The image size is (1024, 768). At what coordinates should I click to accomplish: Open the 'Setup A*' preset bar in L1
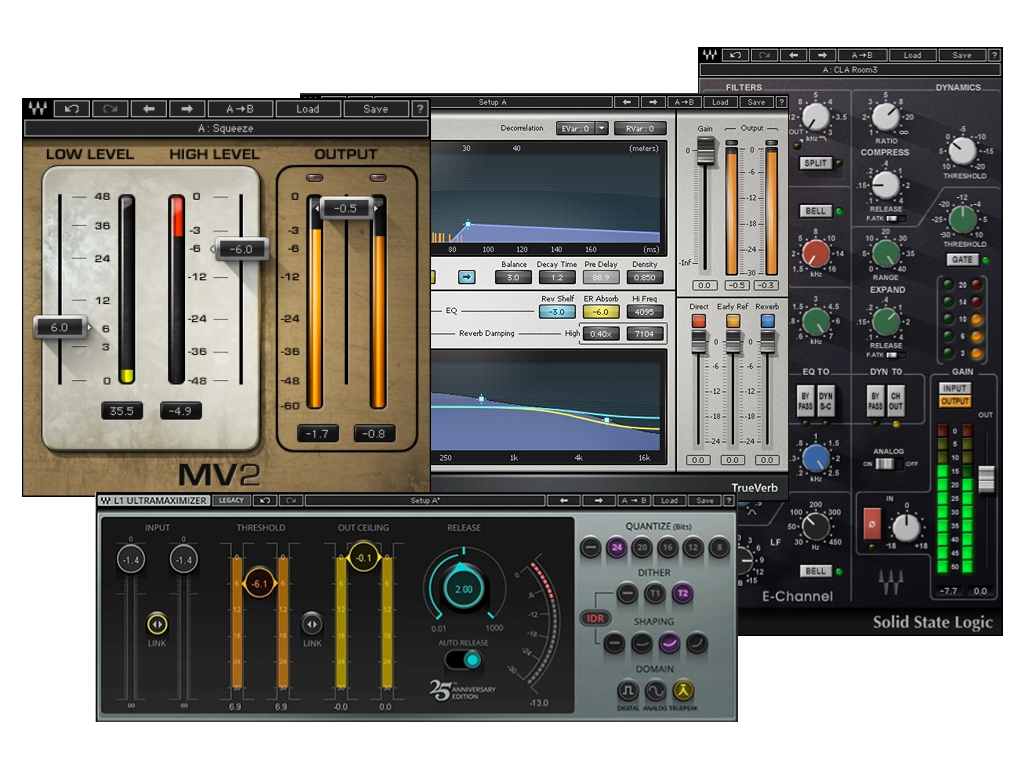tap(425, 500)
